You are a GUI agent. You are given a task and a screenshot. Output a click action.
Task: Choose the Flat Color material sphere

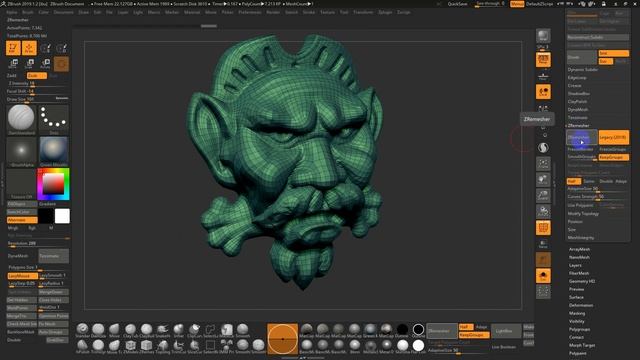click(418, 346)
